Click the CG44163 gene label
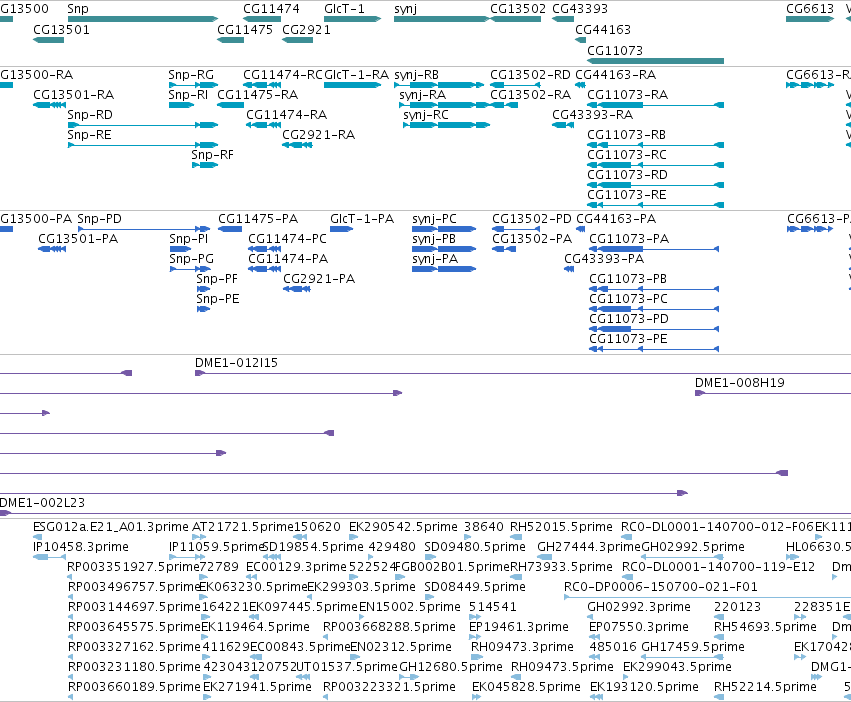 click(603, 29)
